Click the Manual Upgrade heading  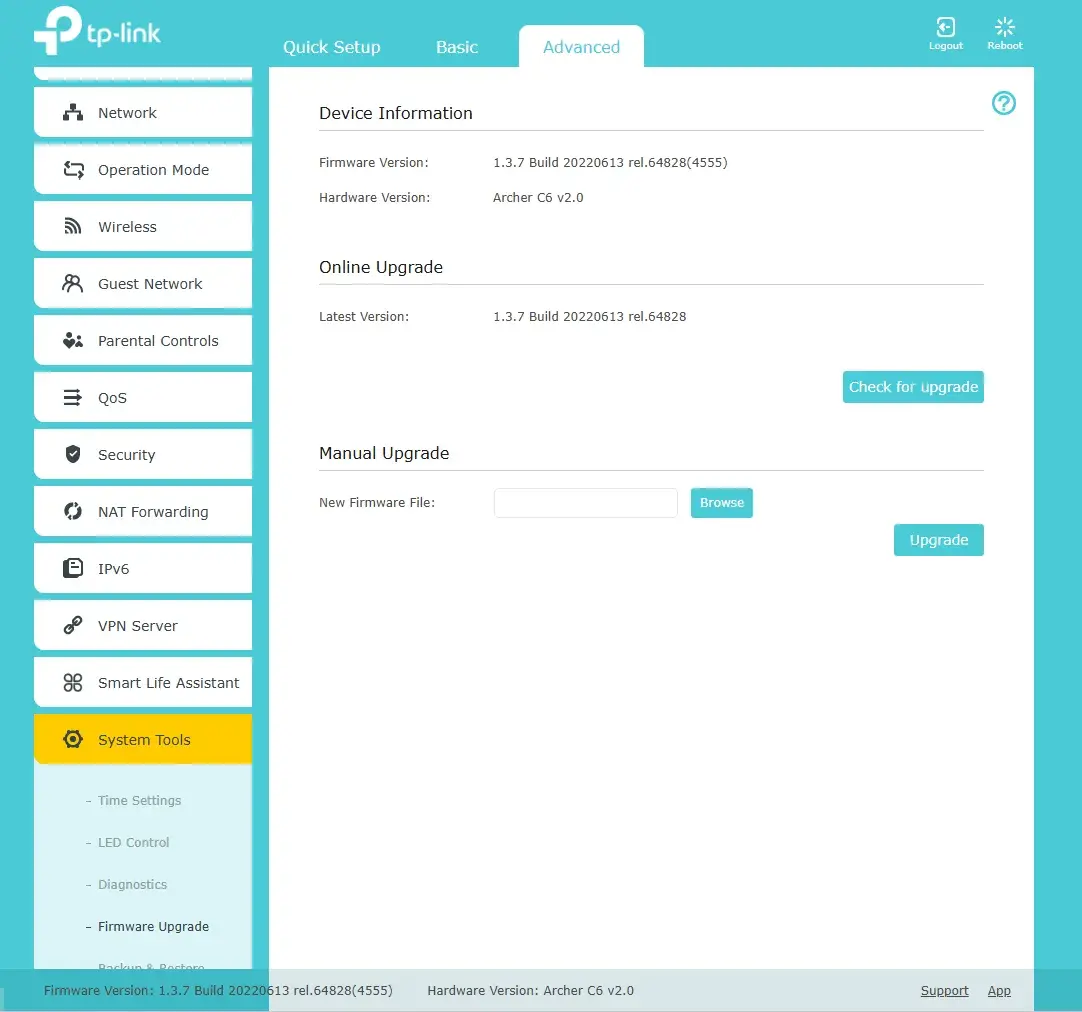point(384,453)
